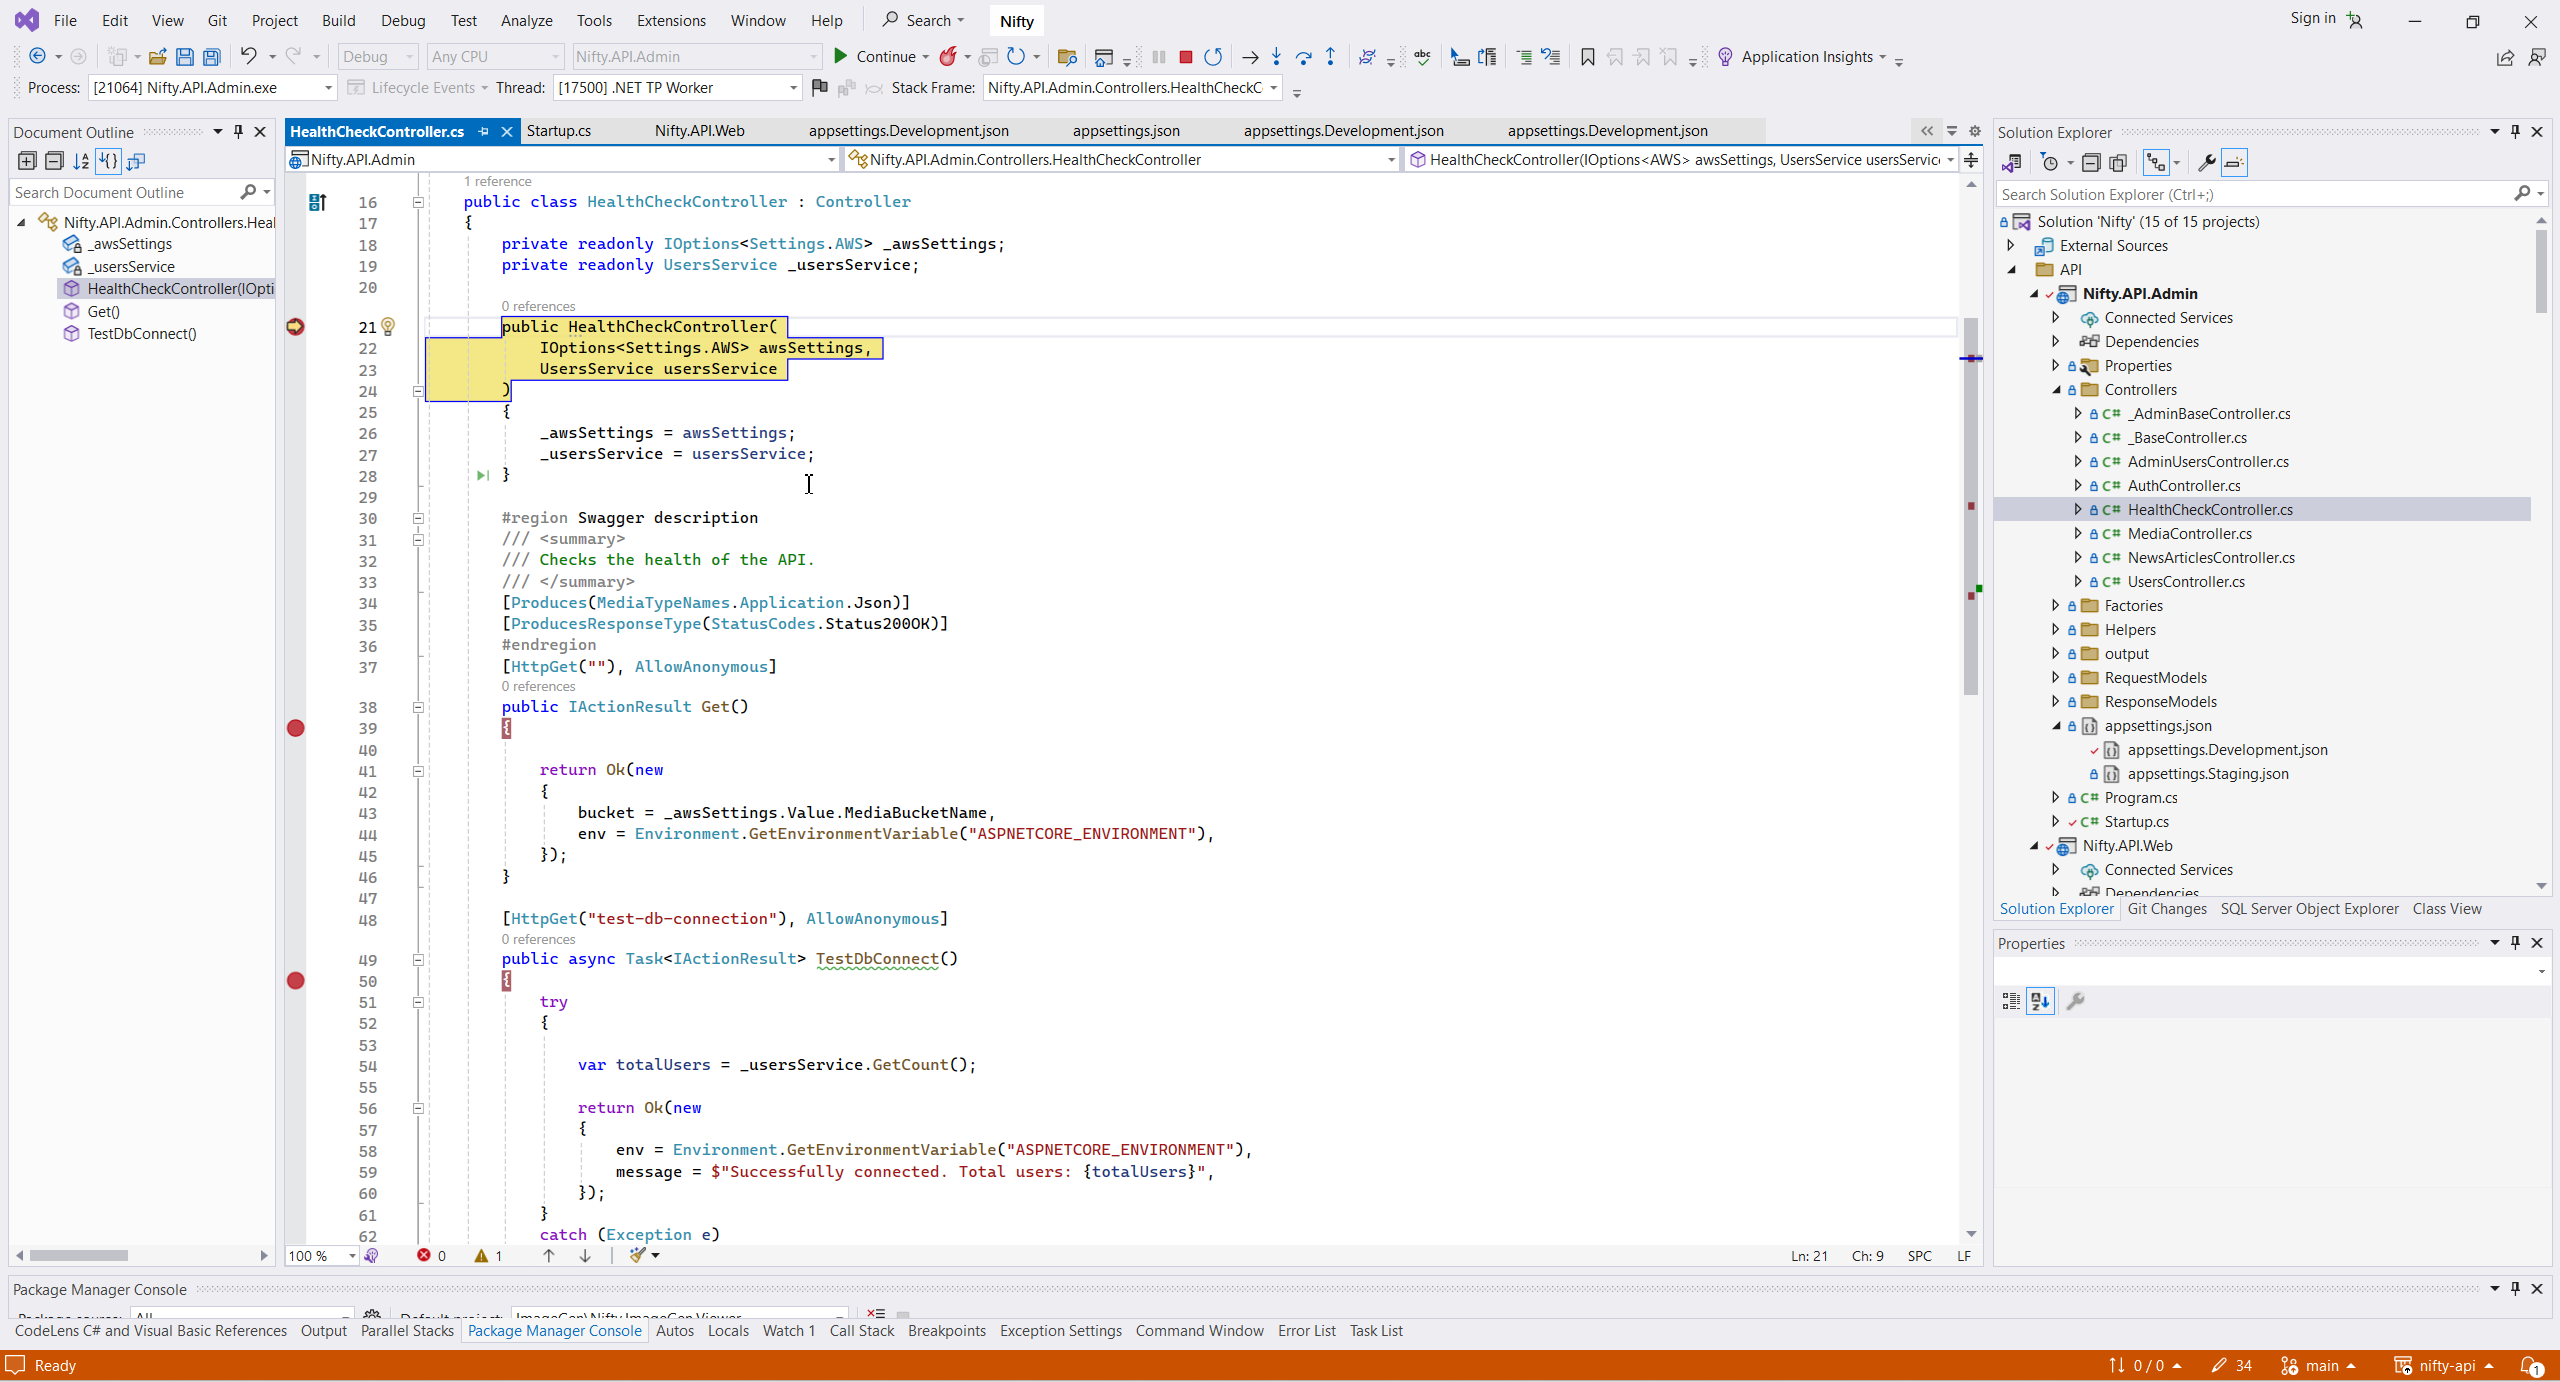2560x1382 pixels.
Task: Click the Document Outline horizontal scrollbar
Action: tap(80, 1255)
